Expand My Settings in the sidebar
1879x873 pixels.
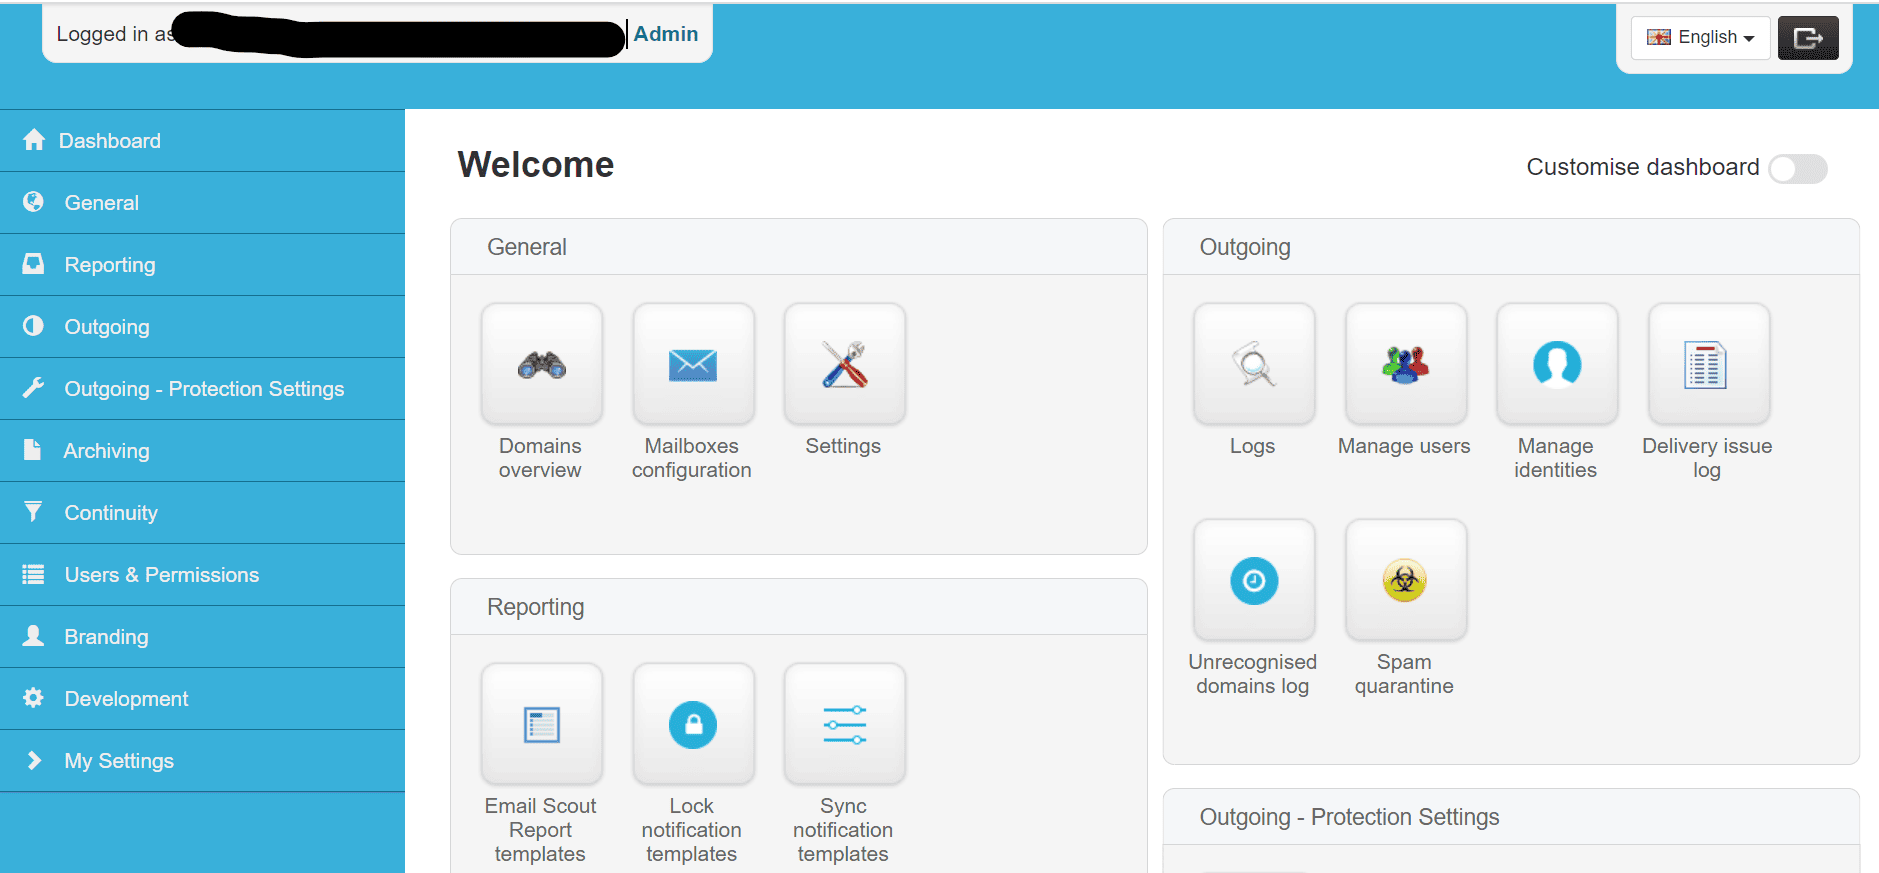pos(119,761)
